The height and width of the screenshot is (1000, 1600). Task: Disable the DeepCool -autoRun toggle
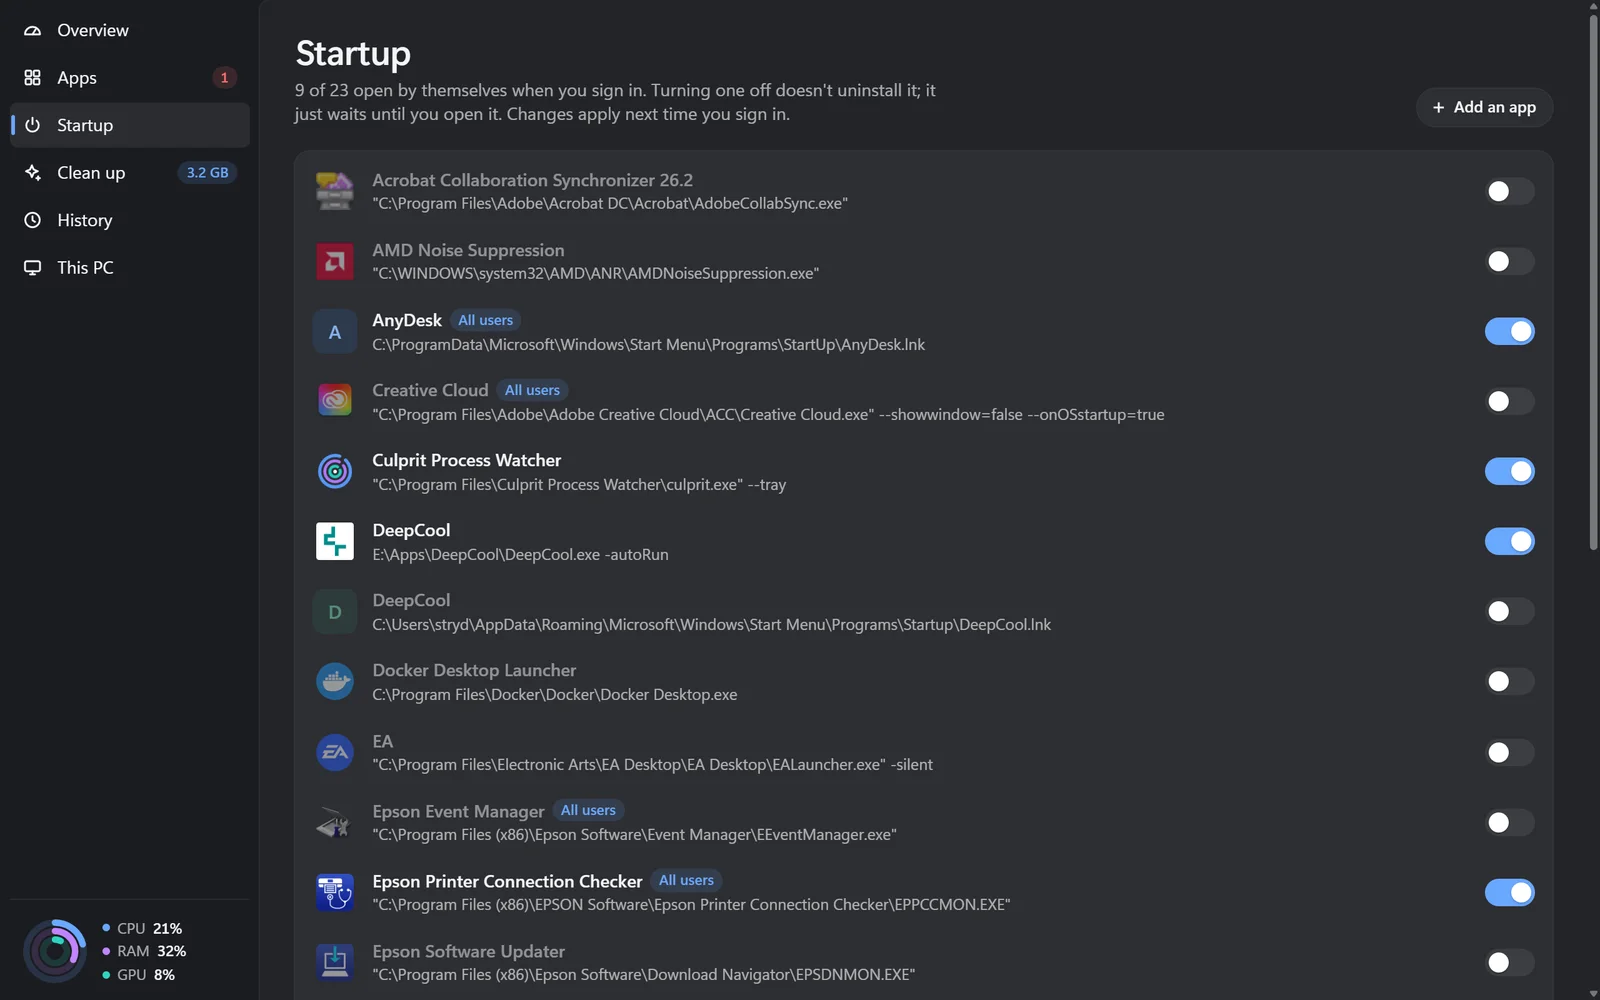click(1509, 541)
